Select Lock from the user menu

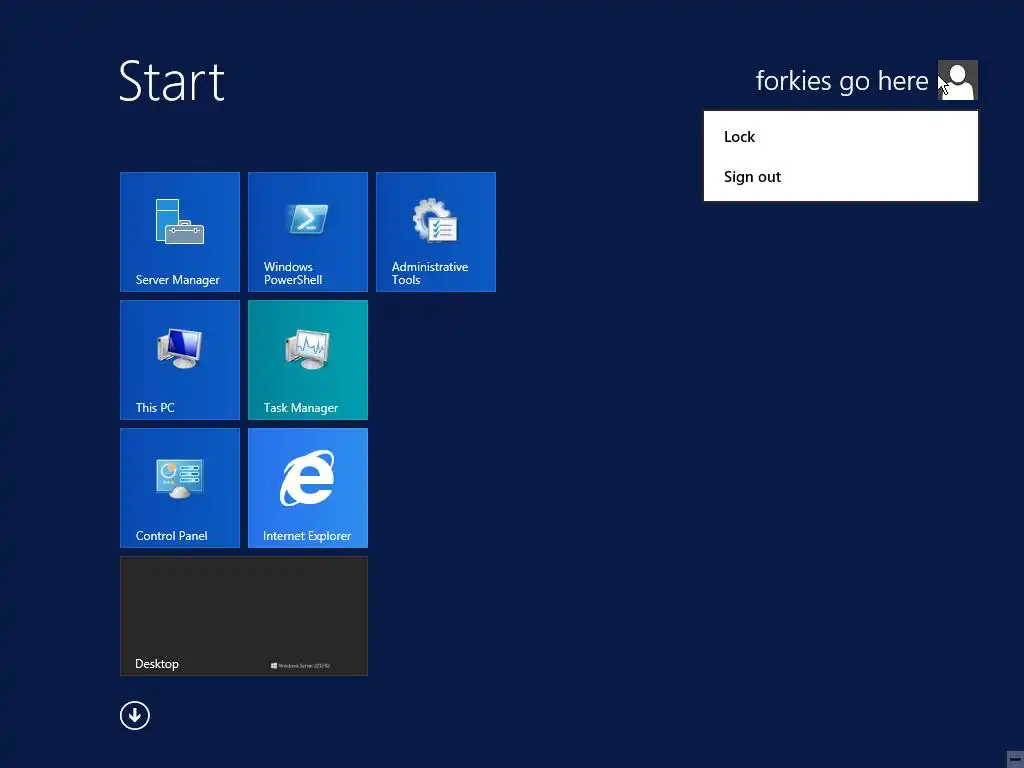840,136
